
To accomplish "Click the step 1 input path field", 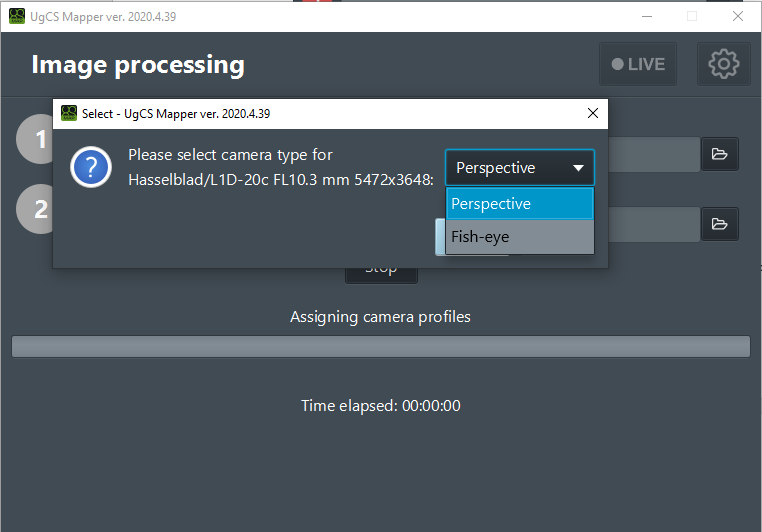I will click(654, 154).
